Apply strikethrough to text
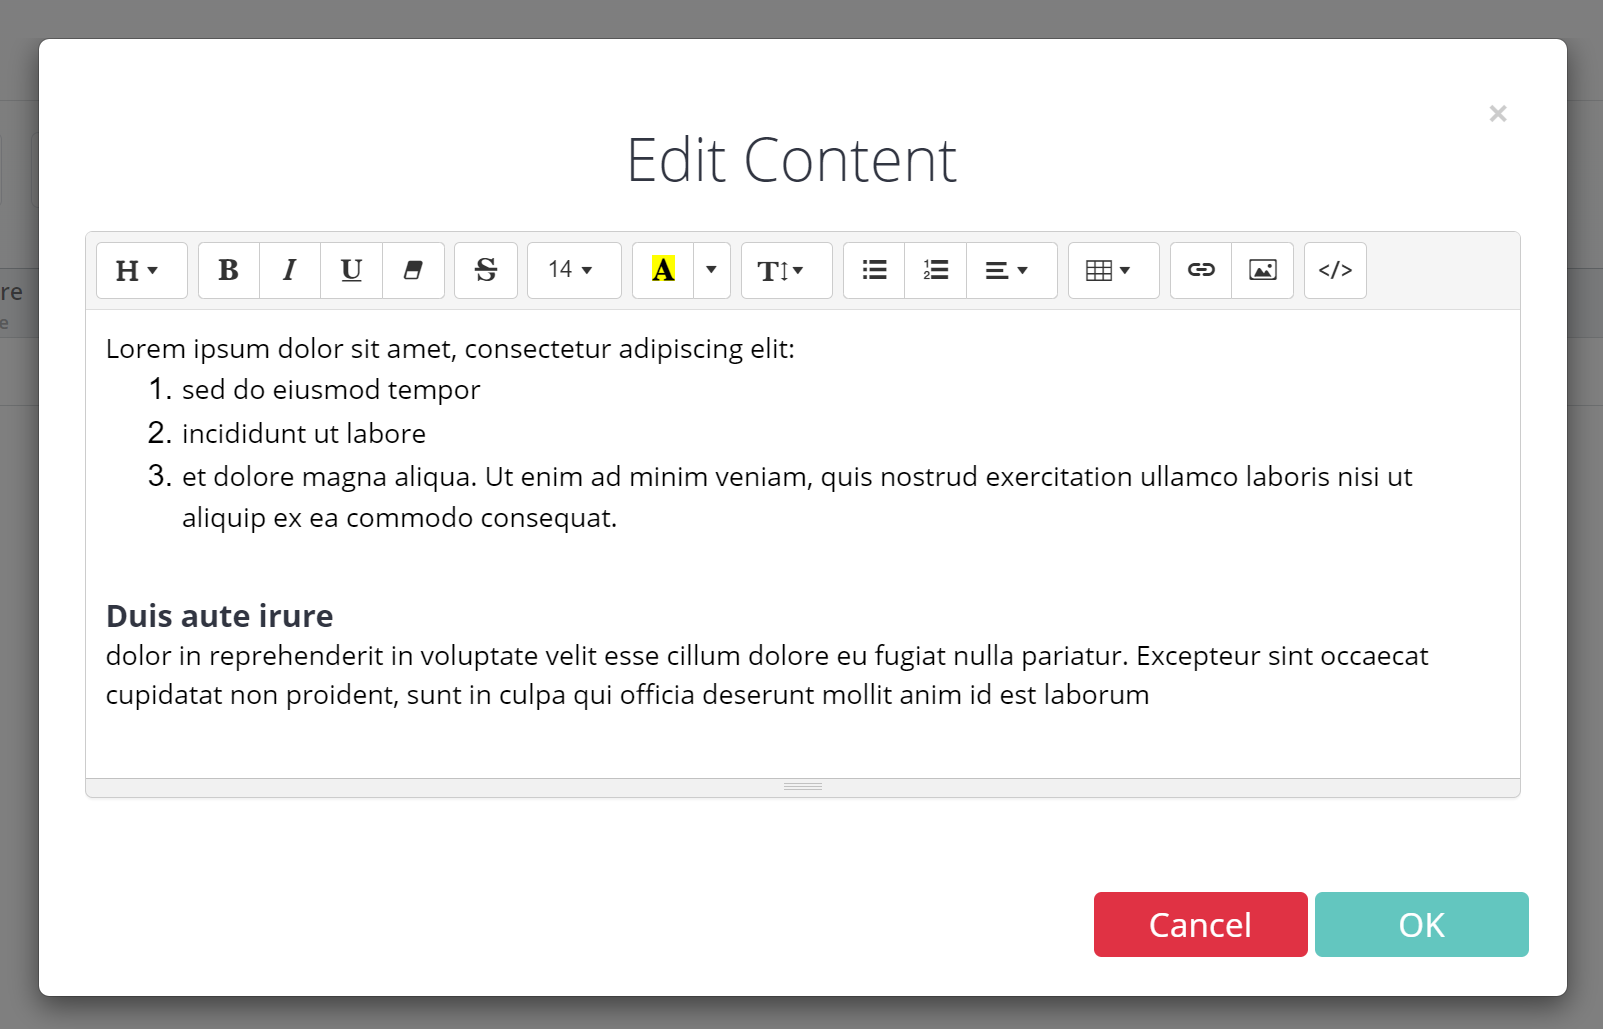1603x1029 pixels. (486, 270)
